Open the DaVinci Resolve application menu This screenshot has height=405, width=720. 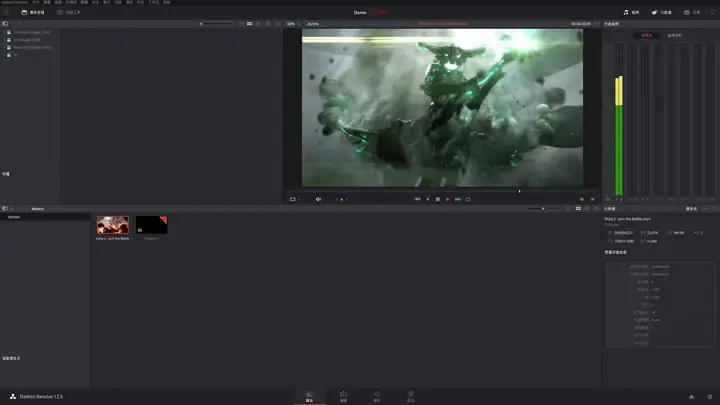tap(15, 2)
